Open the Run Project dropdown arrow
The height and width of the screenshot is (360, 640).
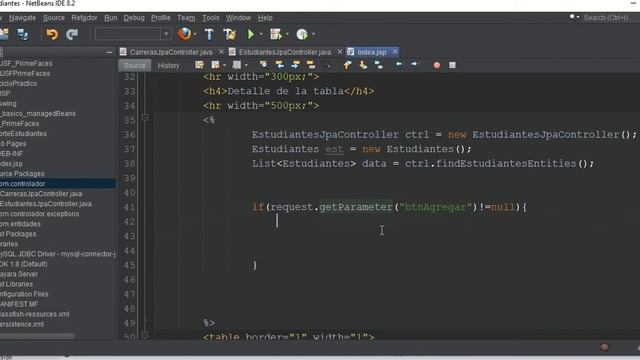coord(261,35)
